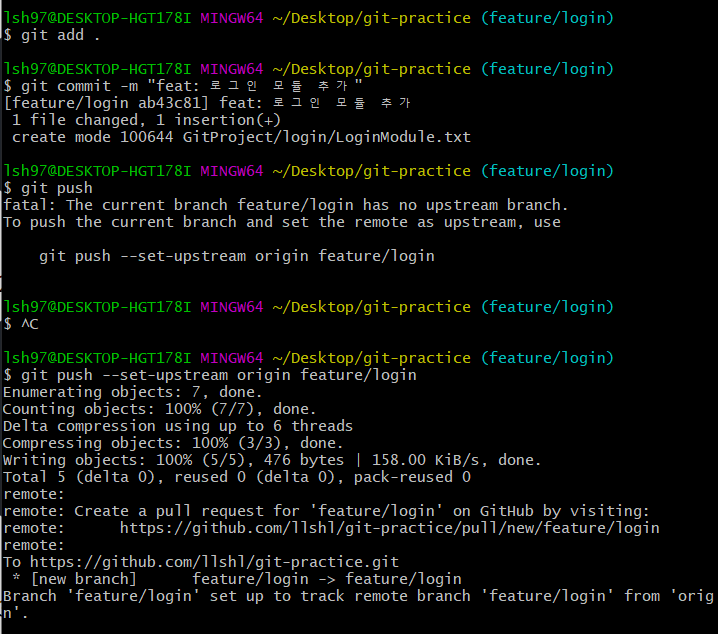Click the 'To push the current branch' hint line
Screen dimensions: 718x634
click(282, 222)
